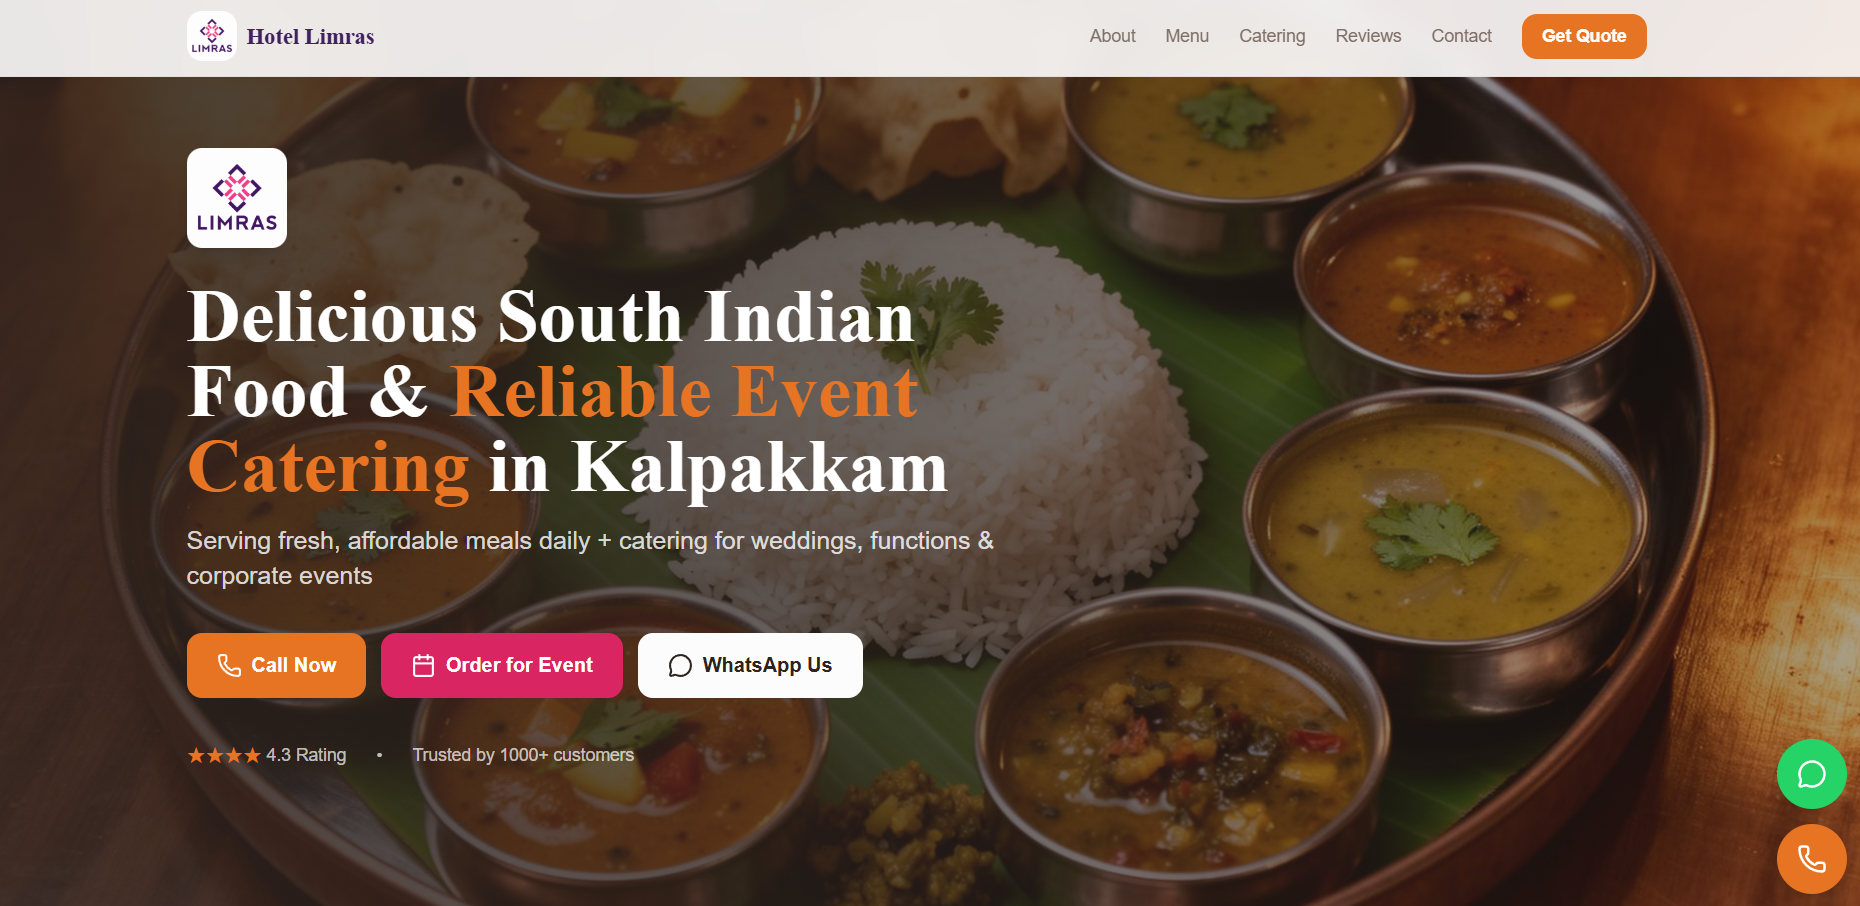Open the About section from navigation
1860x906 pixels.
tap(1112, 36)
